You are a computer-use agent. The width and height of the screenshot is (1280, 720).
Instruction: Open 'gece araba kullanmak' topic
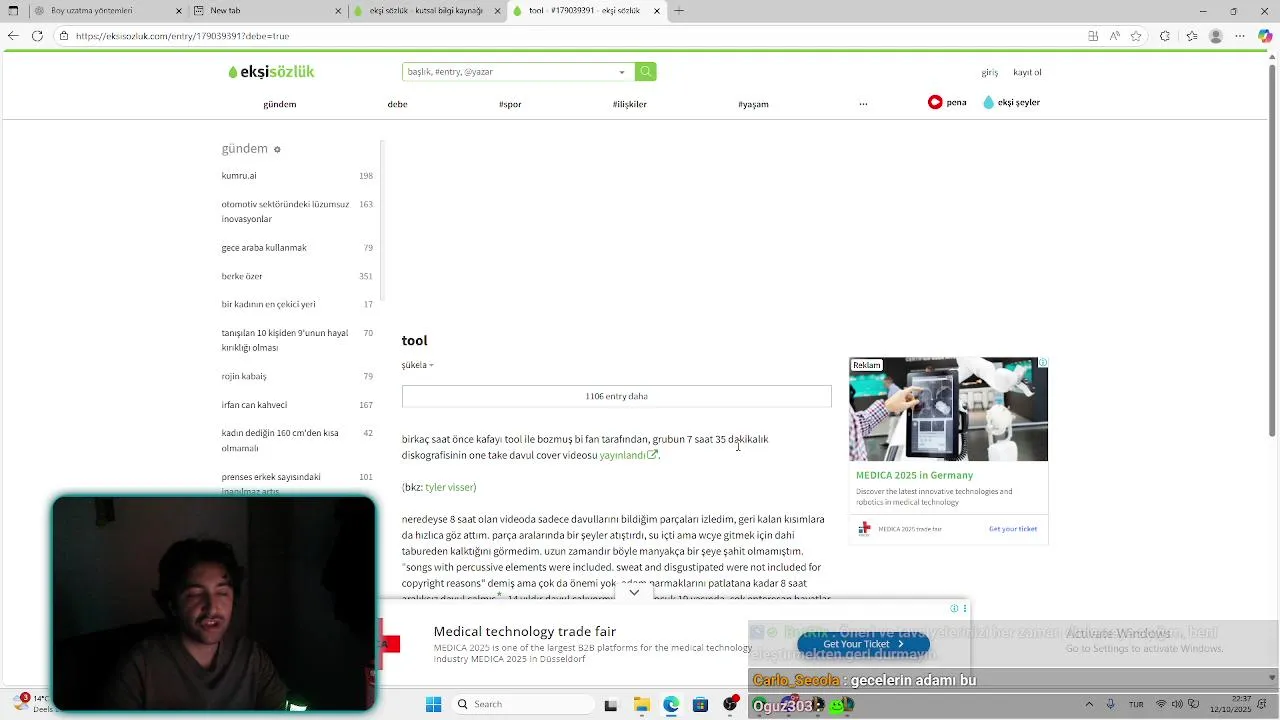tap(264, 248)
